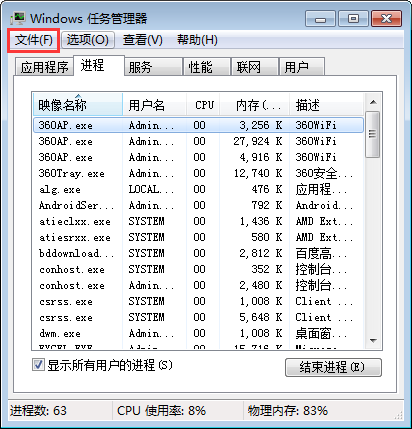The height and width of the screenshot is (429, 412).
Task: Click the 476 K memory value
Action: point(267,189)
